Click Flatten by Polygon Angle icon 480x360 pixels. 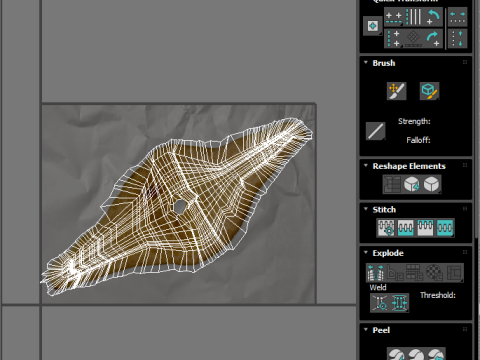395,272
